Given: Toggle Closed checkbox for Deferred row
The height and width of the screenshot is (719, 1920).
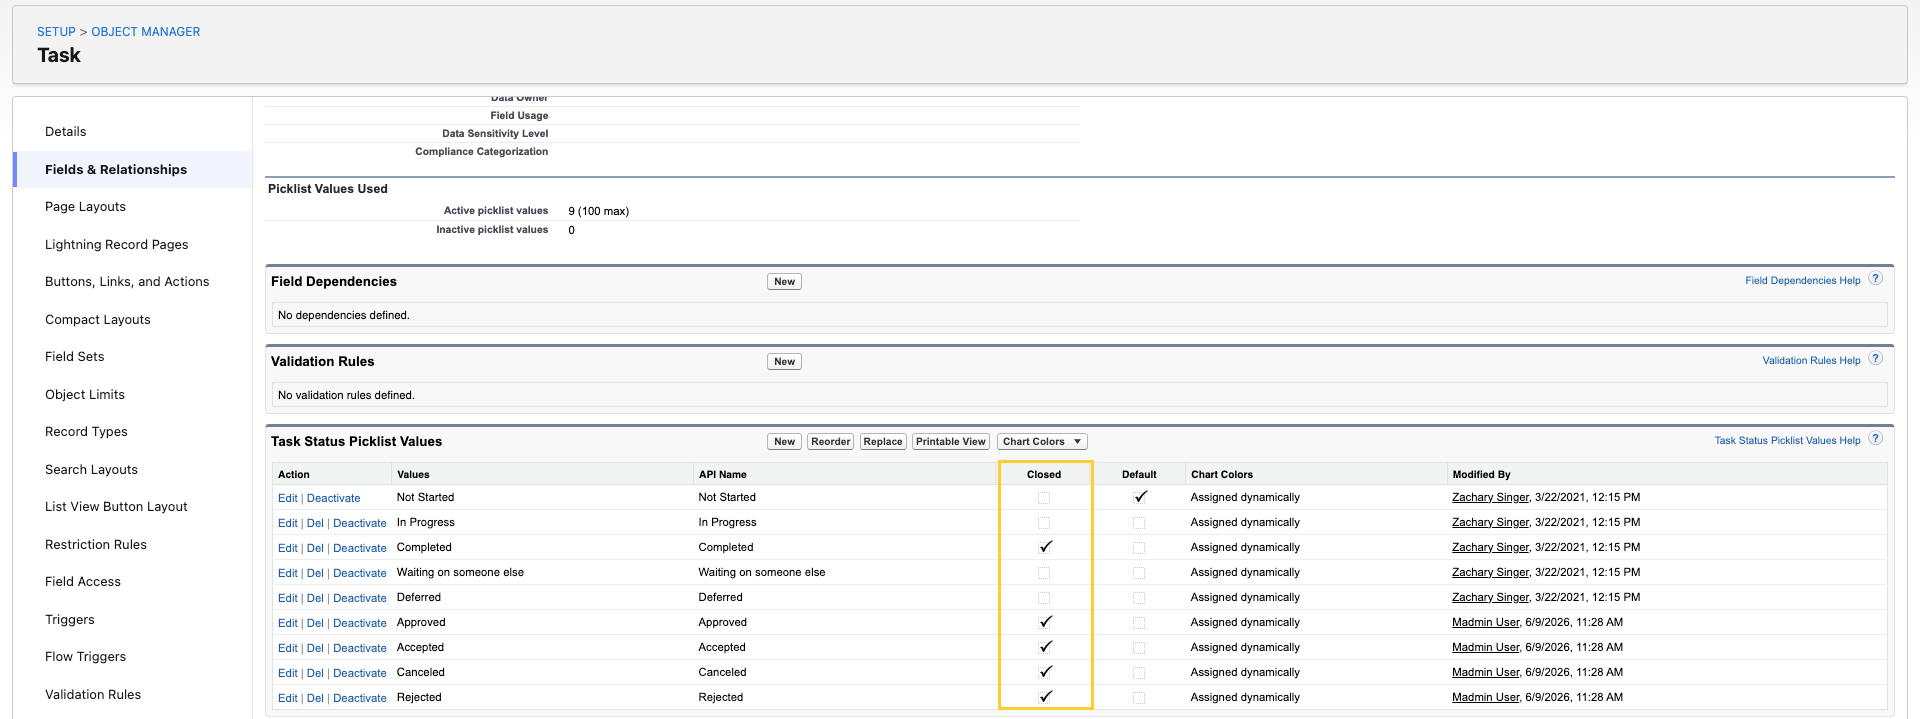Looking at the screenshot, I should pos(1044,598).
